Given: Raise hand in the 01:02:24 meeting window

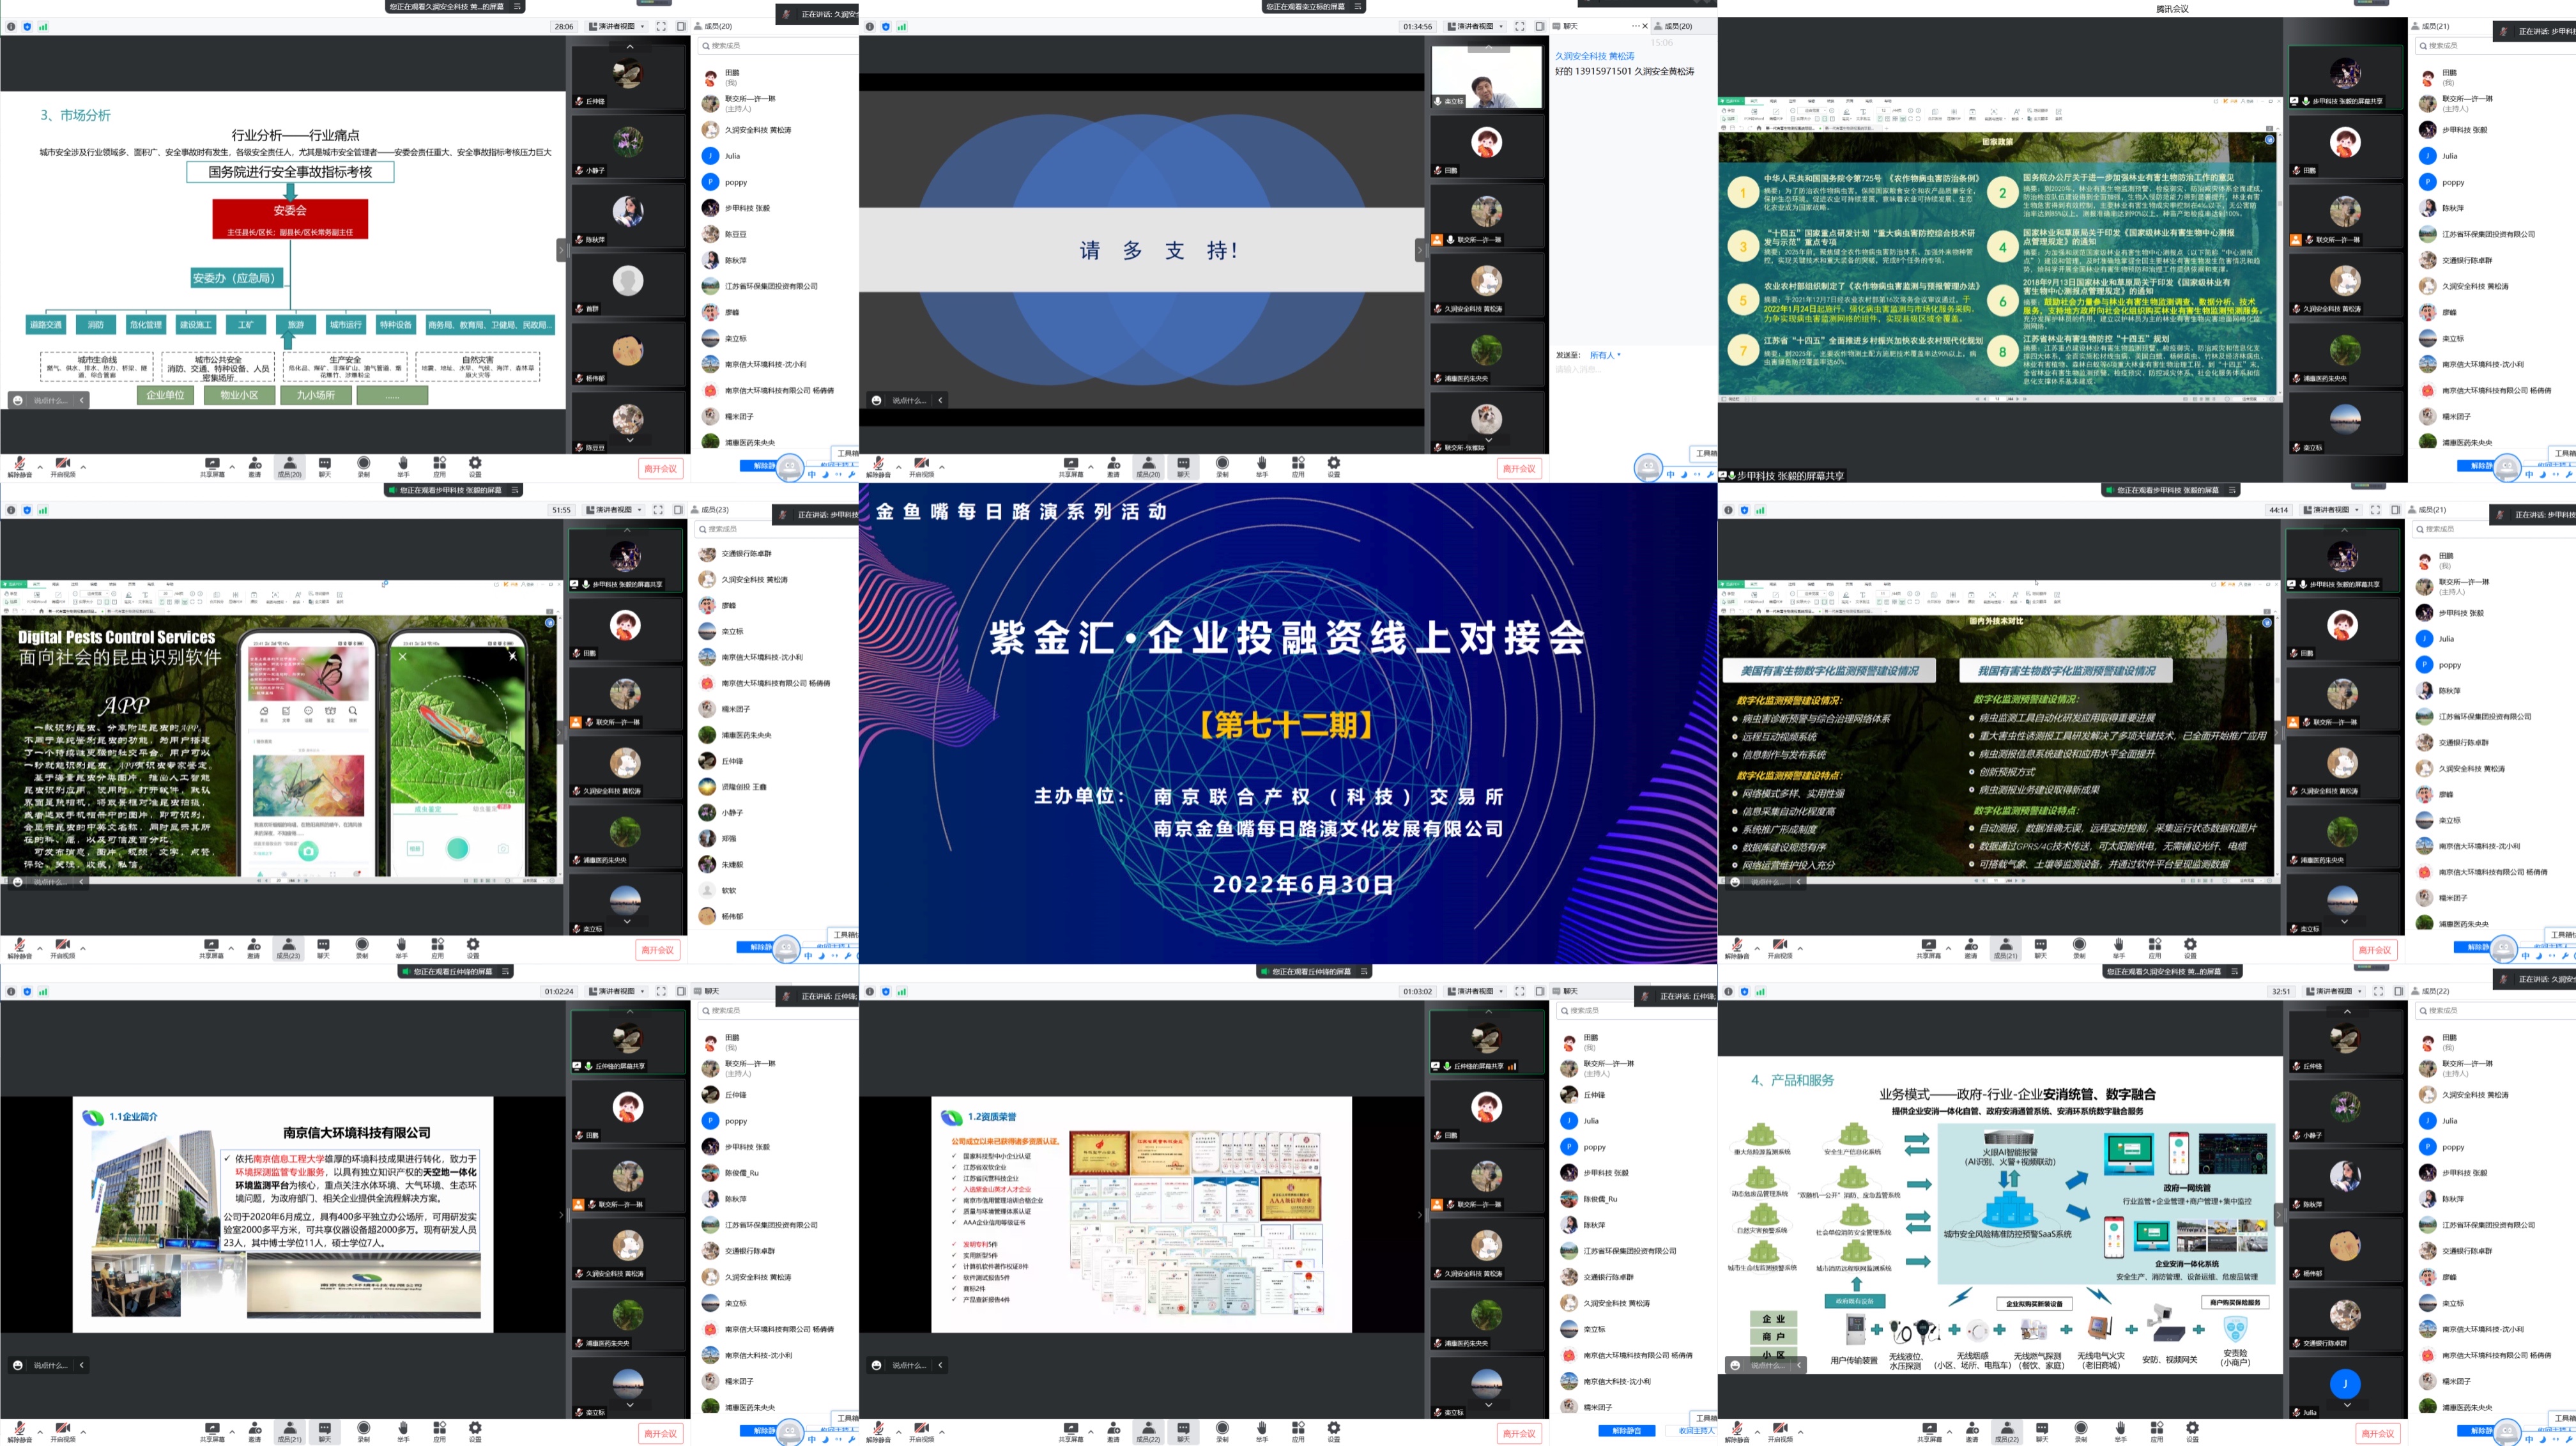Looking at the screenshot, I should (x=403, y=1431).
